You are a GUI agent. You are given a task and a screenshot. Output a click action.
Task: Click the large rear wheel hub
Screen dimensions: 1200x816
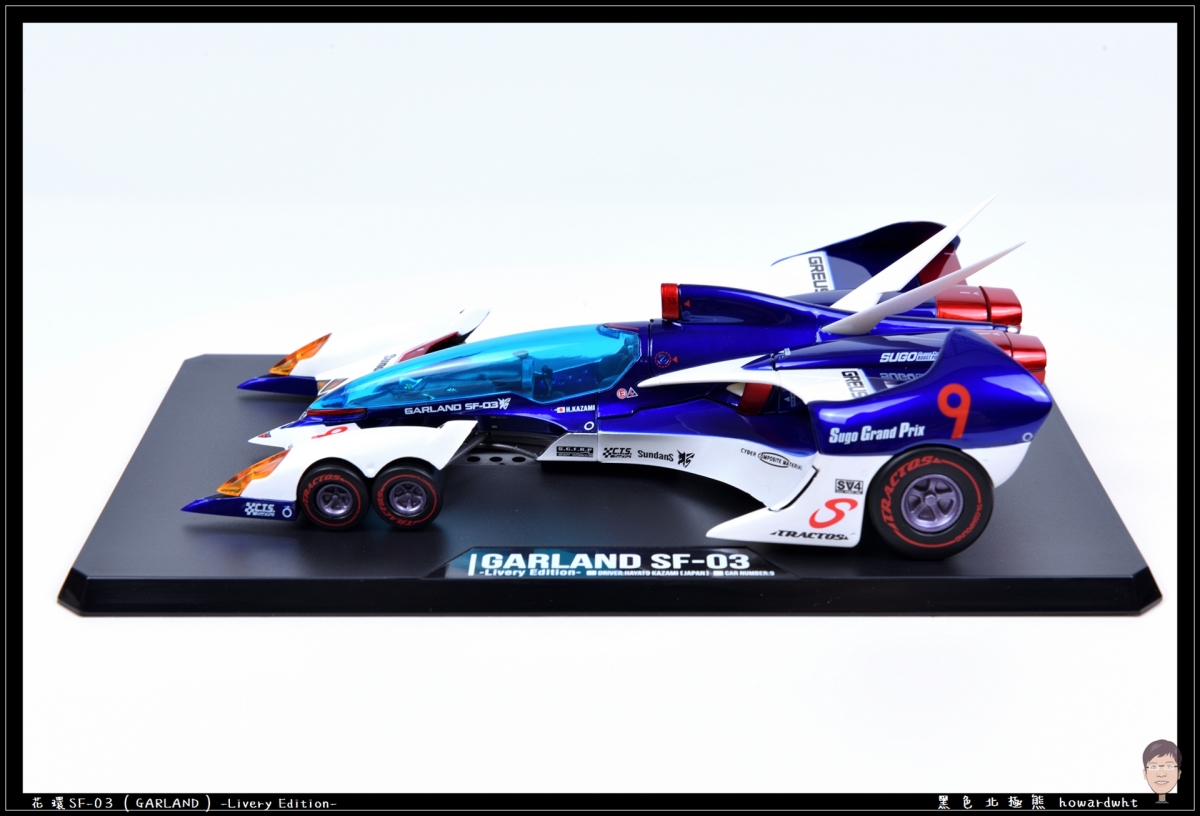[930, 503]
